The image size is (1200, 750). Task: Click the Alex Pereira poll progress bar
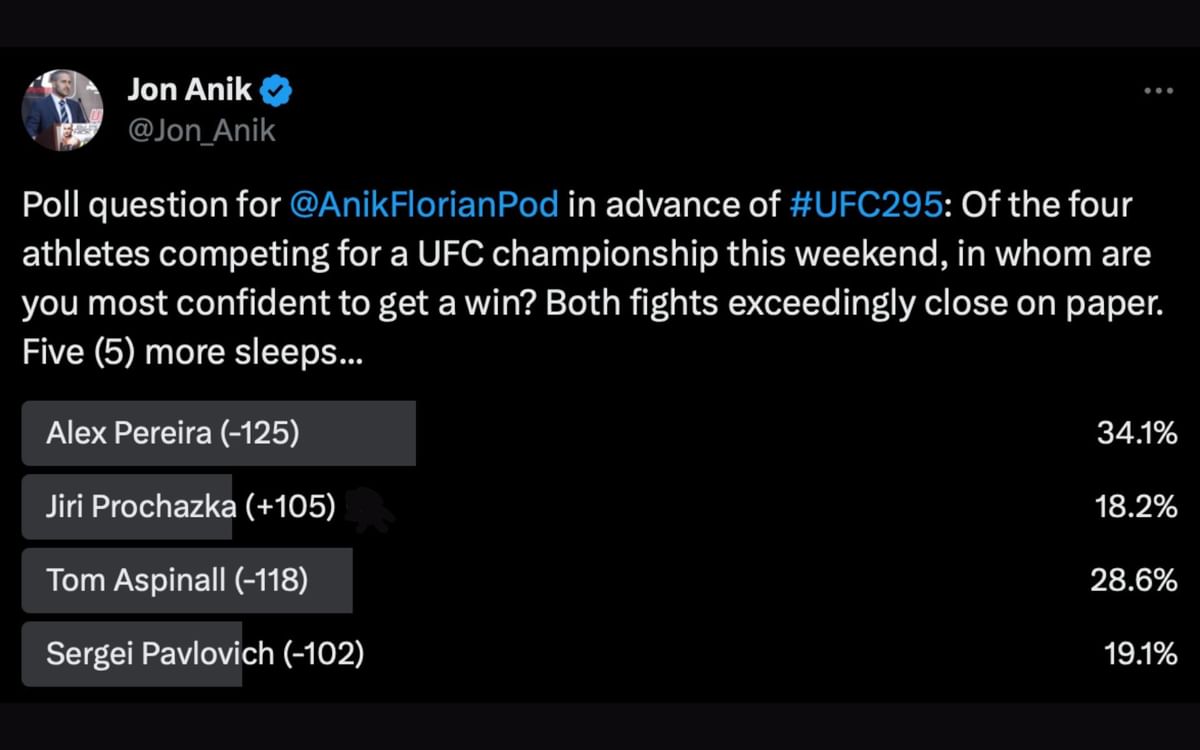tap(218, 433)
